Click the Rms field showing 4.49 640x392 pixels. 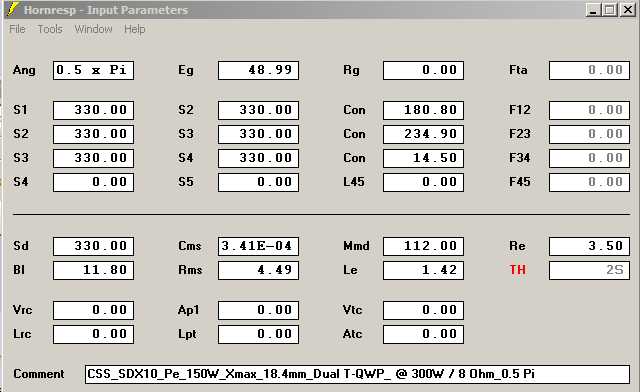[258, 270]
